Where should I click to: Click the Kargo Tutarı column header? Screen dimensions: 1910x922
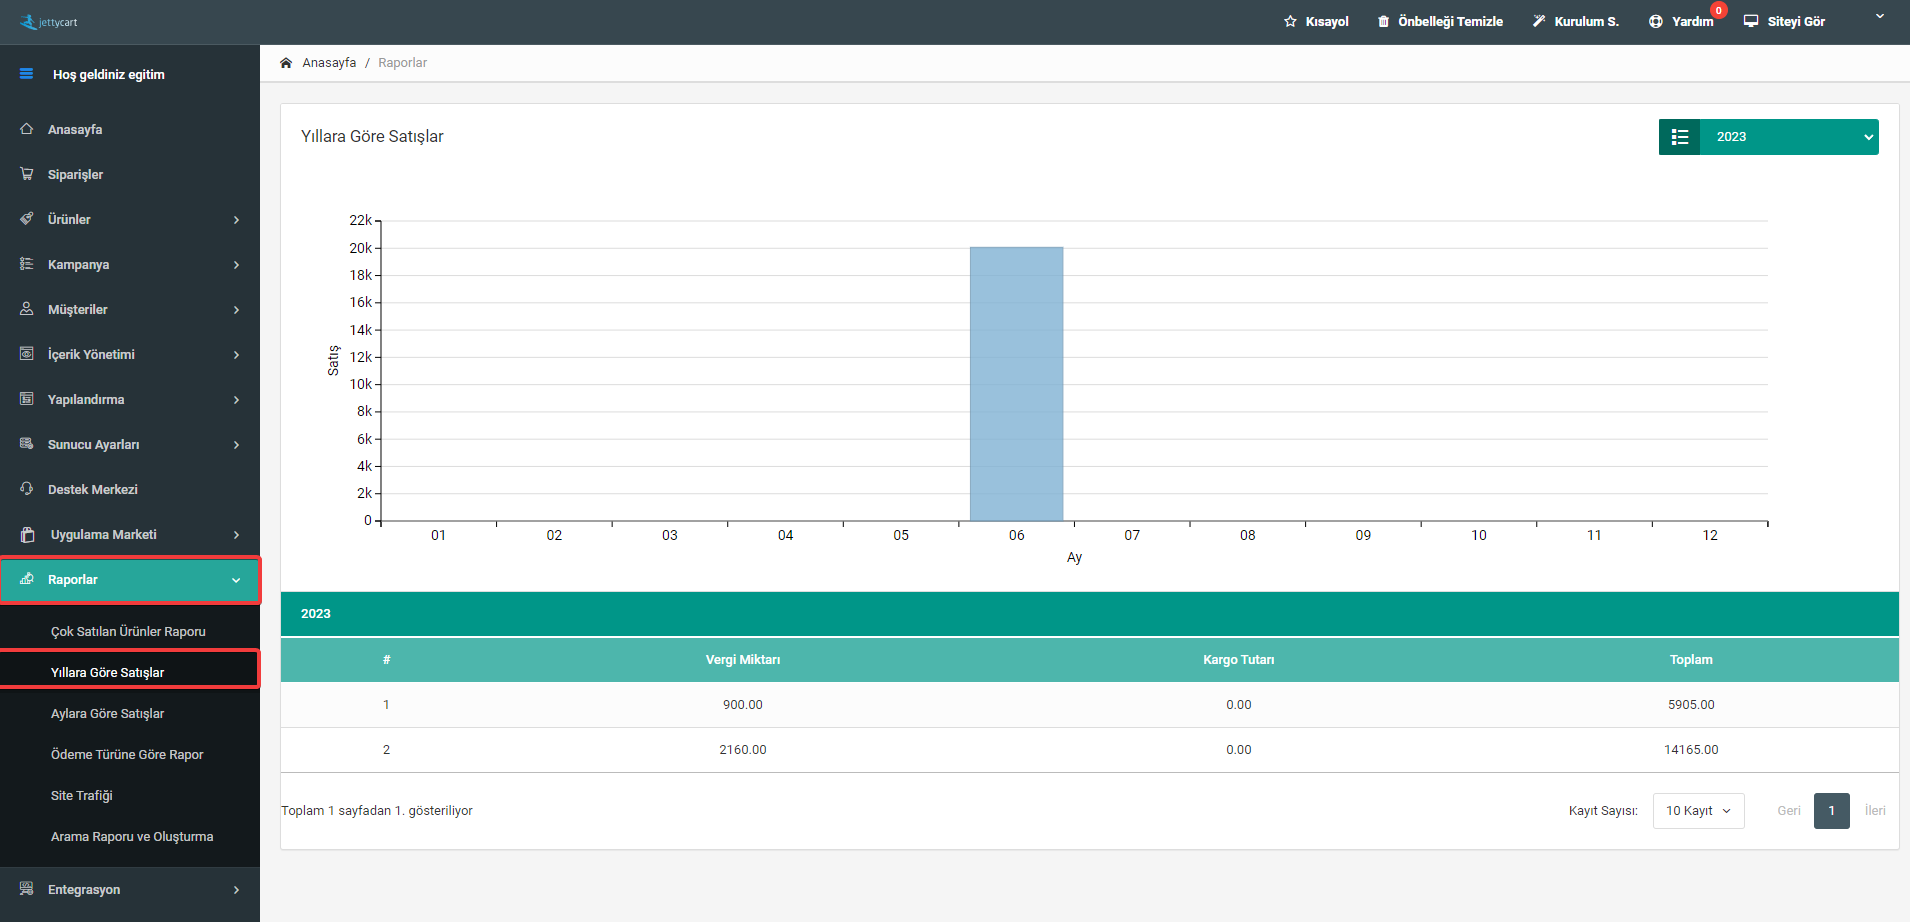point(1238,659)
